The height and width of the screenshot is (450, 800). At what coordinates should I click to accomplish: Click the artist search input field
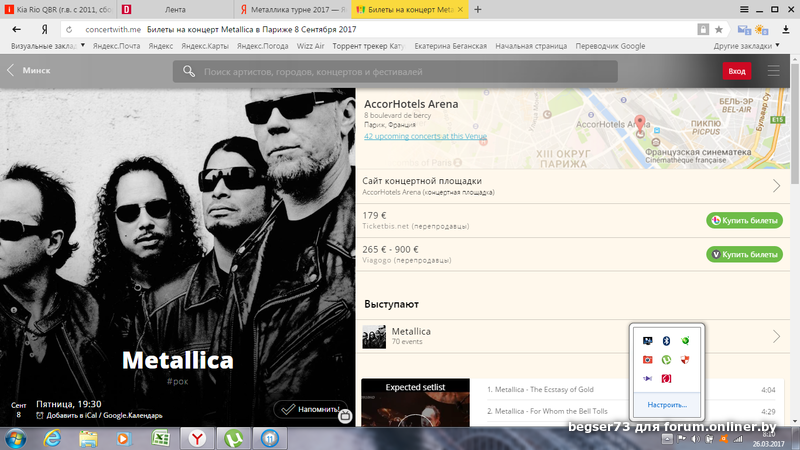point(395,71)
